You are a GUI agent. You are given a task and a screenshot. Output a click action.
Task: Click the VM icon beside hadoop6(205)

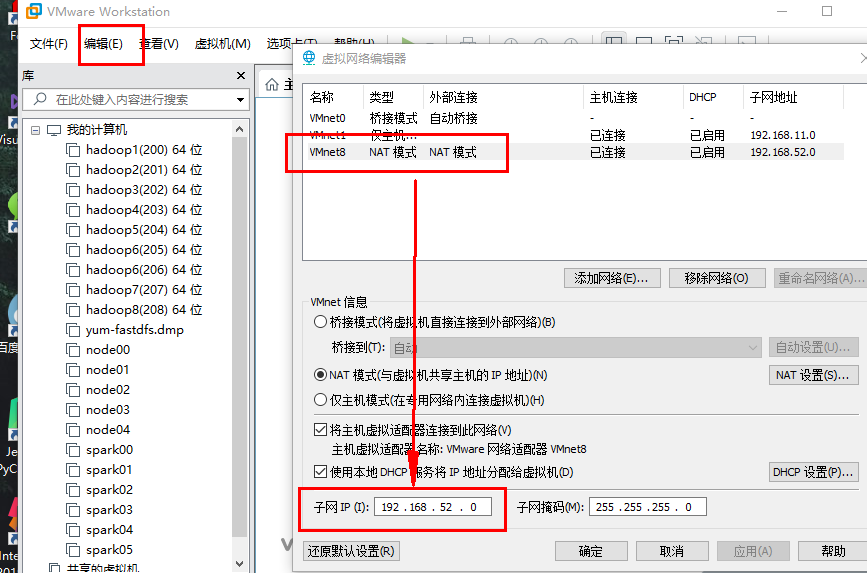click(x=73, y=250)
